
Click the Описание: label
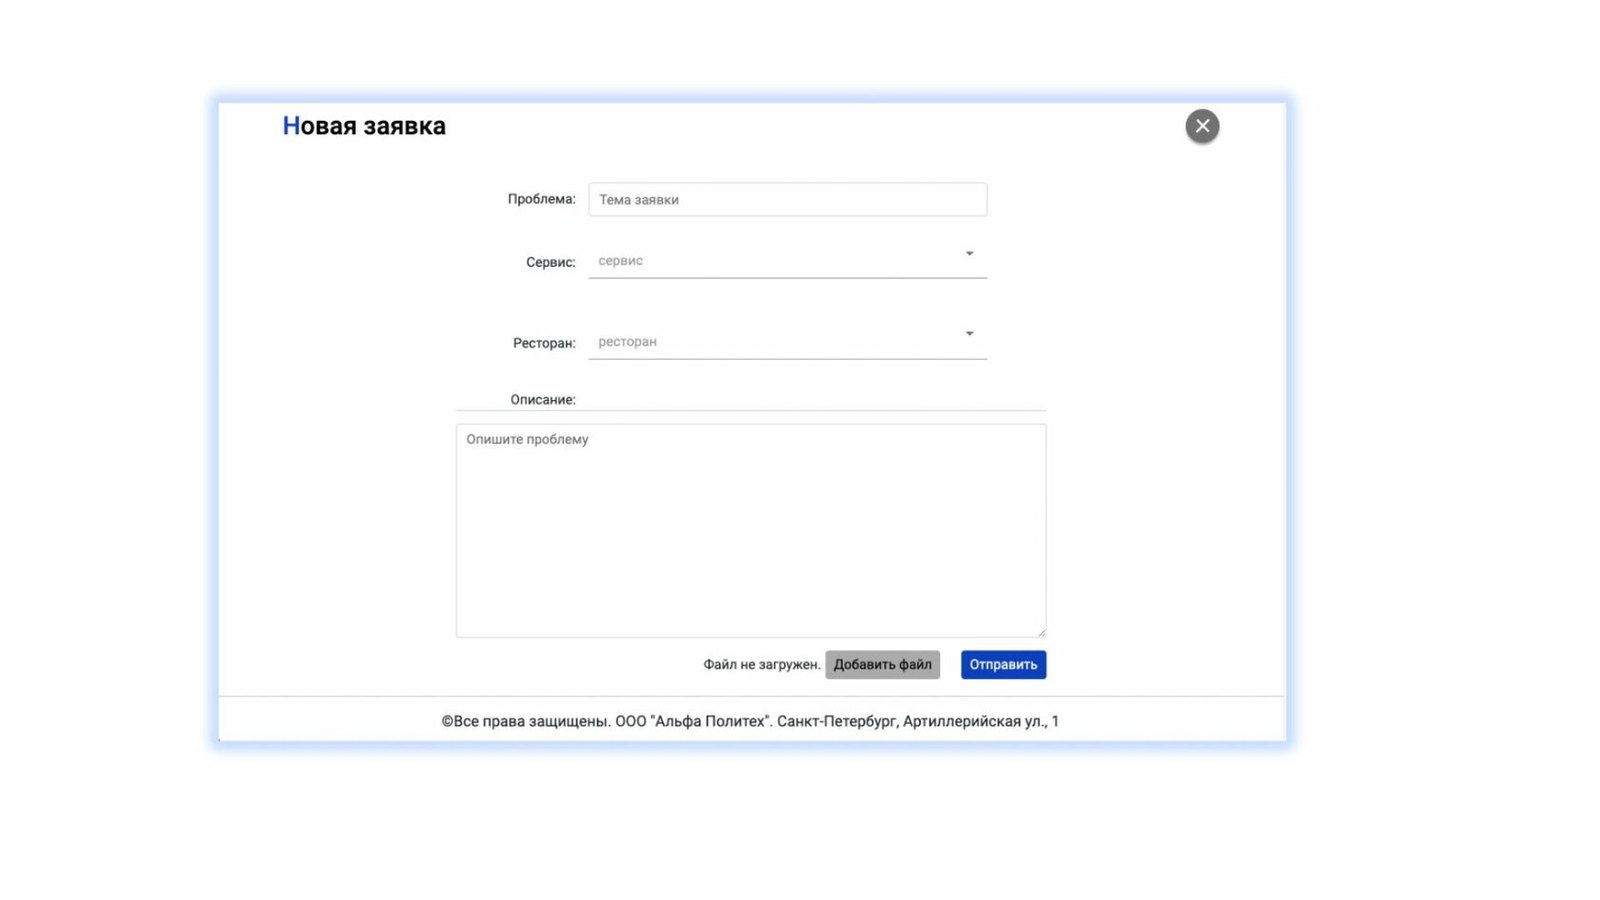point(543,399)
